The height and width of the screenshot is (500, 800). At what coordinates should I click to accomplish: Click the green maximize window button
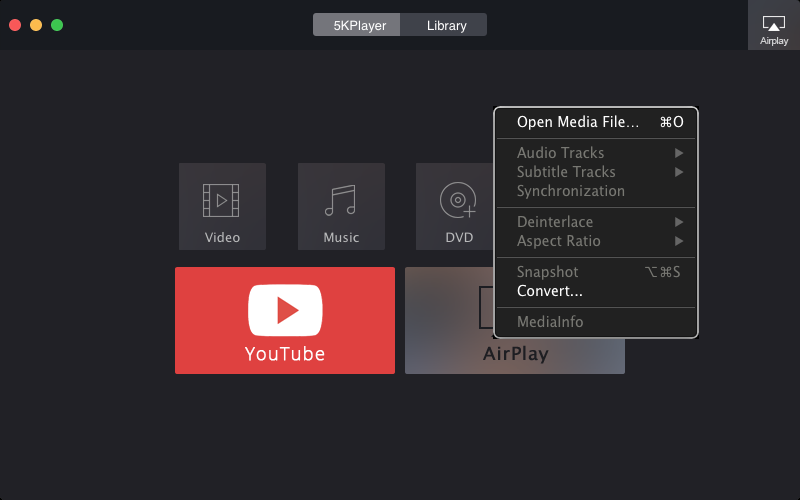click(57, 24)
